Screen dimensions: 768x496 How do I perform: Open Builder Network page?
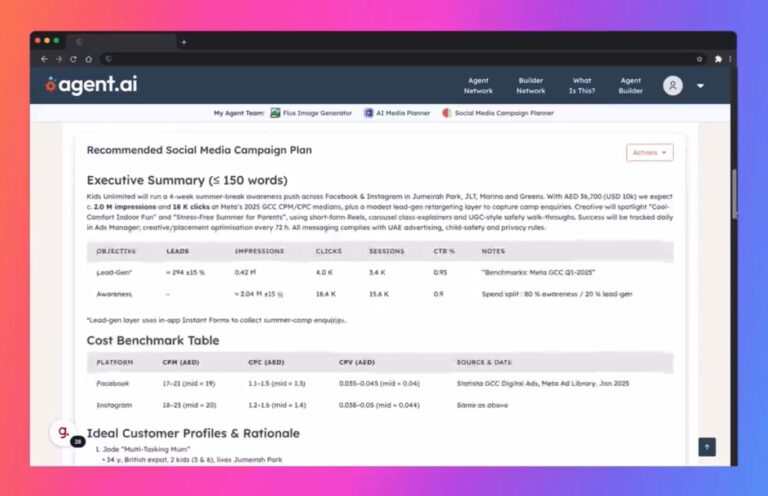point(530,86)
